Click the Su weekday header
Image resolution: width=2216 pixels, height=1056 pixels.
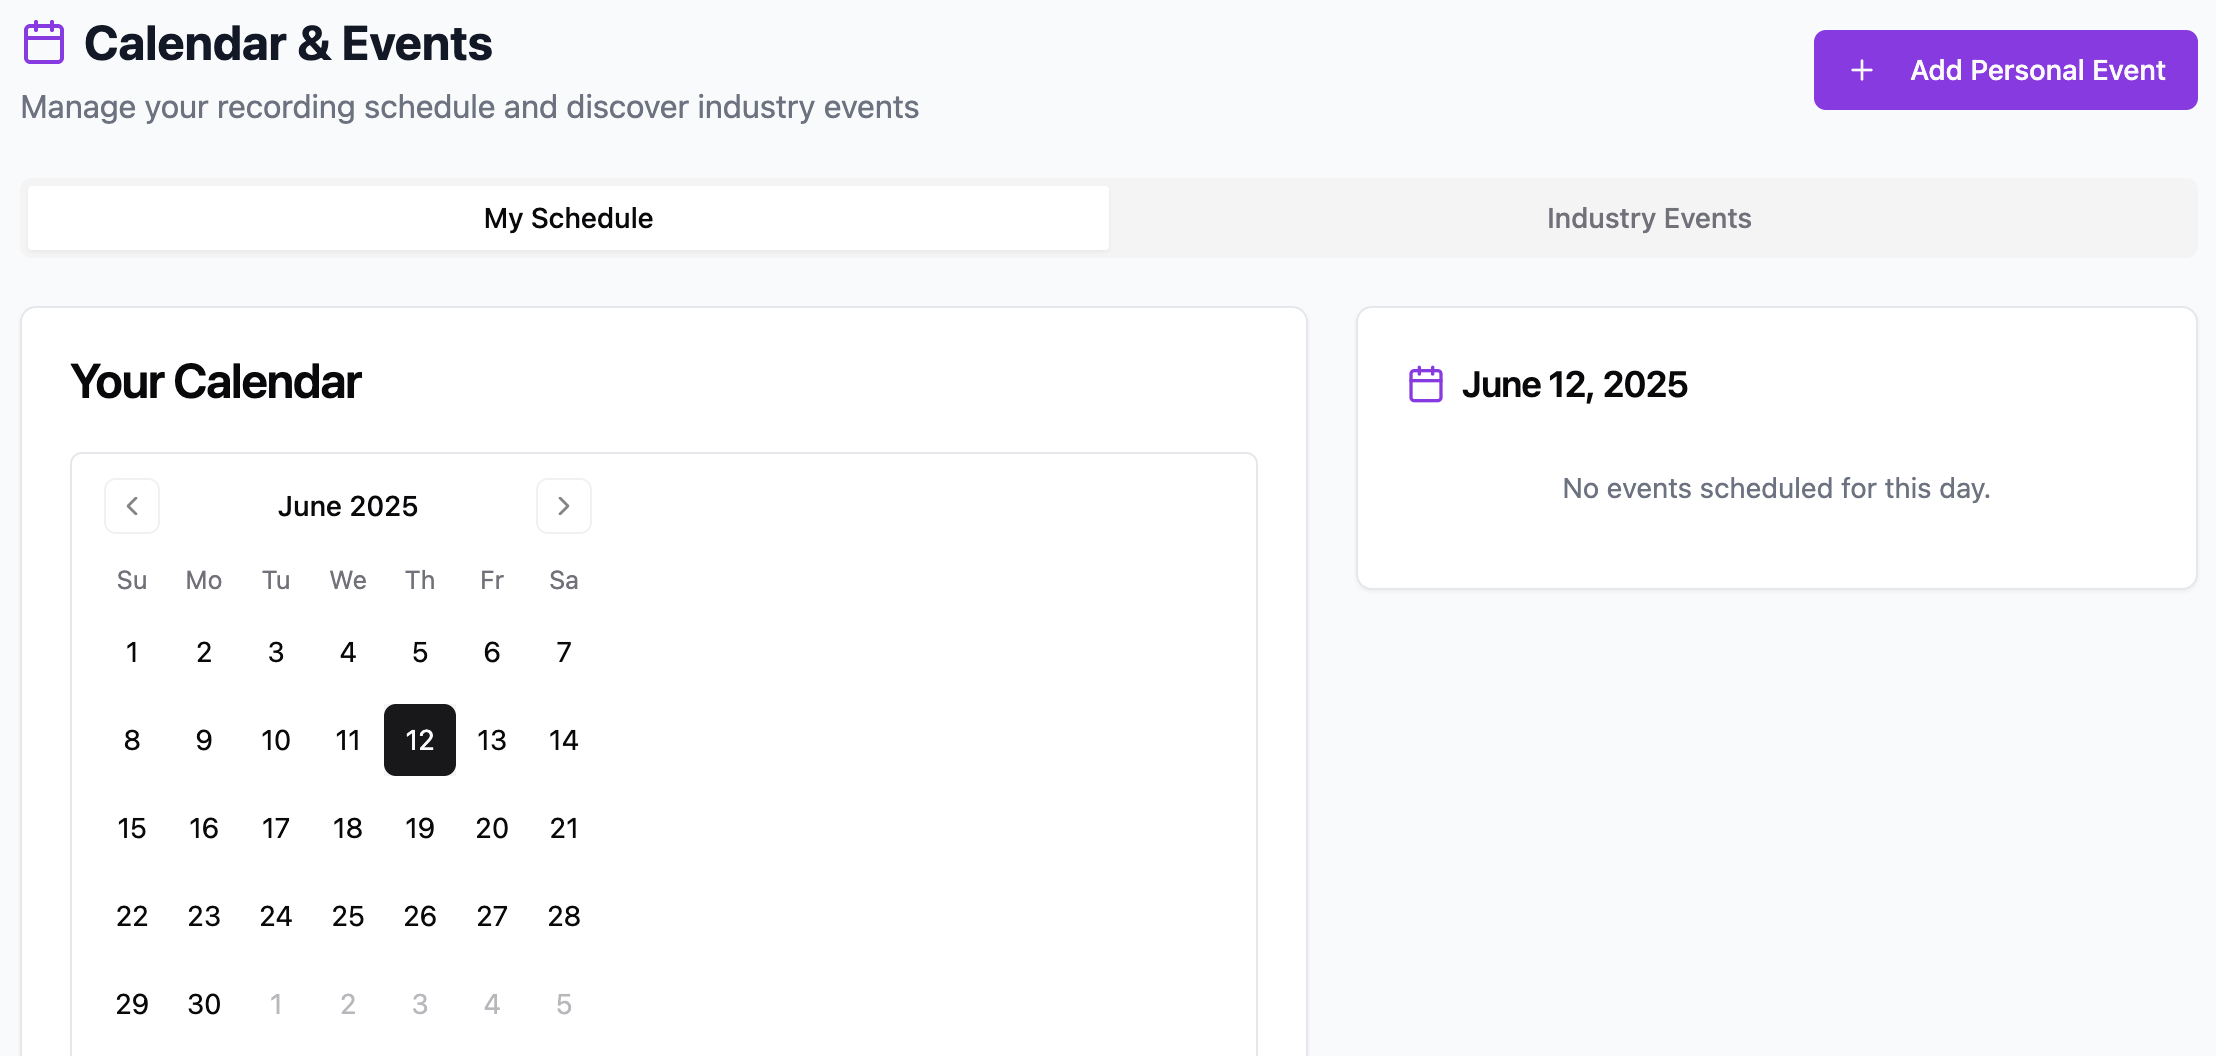tap(132, 580)
